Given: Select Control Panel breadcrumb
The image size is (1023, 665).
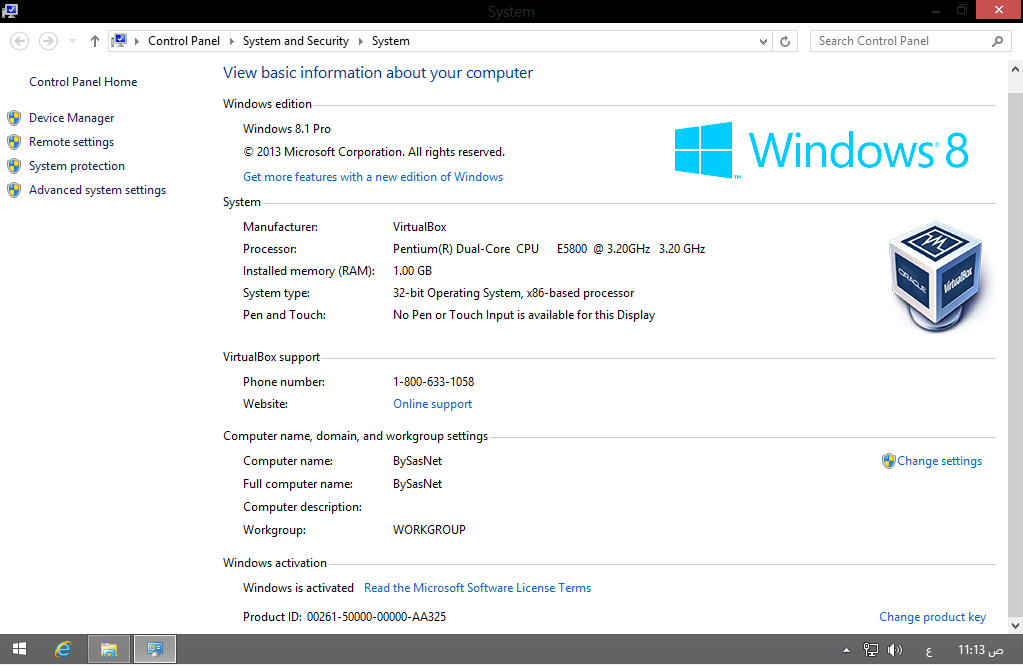Looking at the screenshot, I should [184, 41].
